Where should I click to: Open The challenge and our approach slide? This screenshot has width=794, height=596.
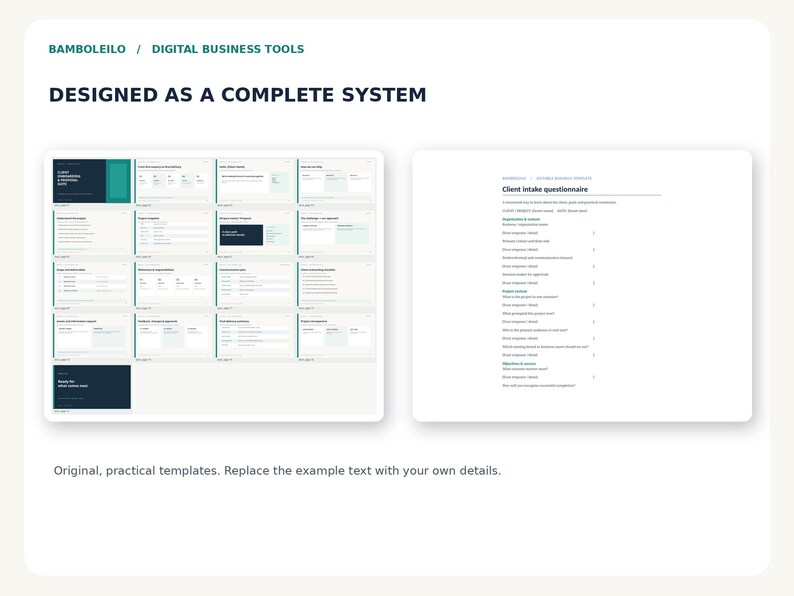coord(336,233)
